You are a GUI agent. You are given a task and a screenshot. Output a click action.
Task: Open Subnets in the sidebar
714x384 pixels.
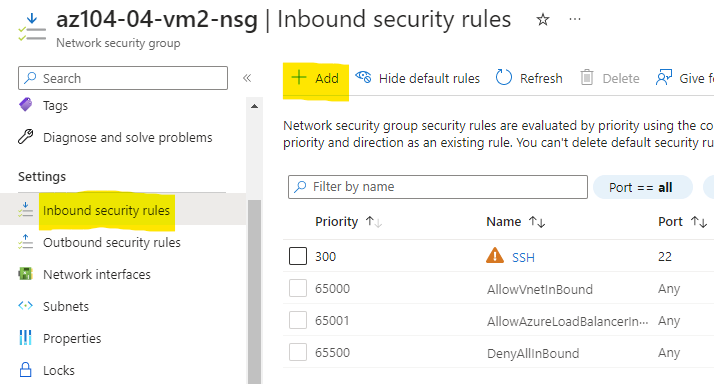tap(66, 307)
